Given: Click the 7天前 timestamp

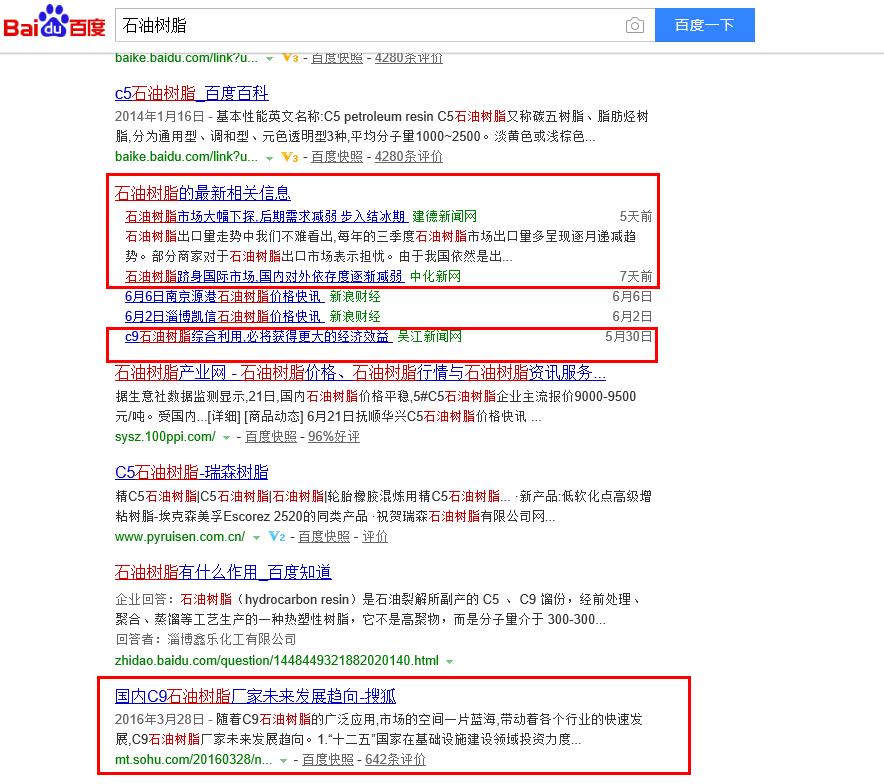Looking at the screenshot, I should tap(635, 276).
